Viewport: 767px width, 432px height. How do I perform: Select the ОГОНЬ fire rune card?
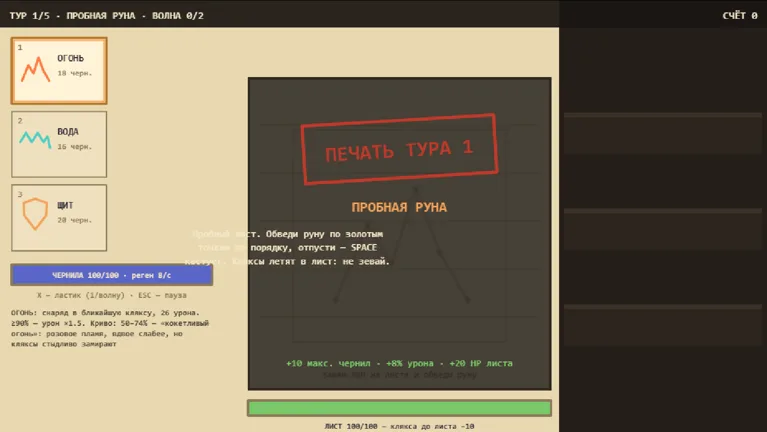click(59, 71)
